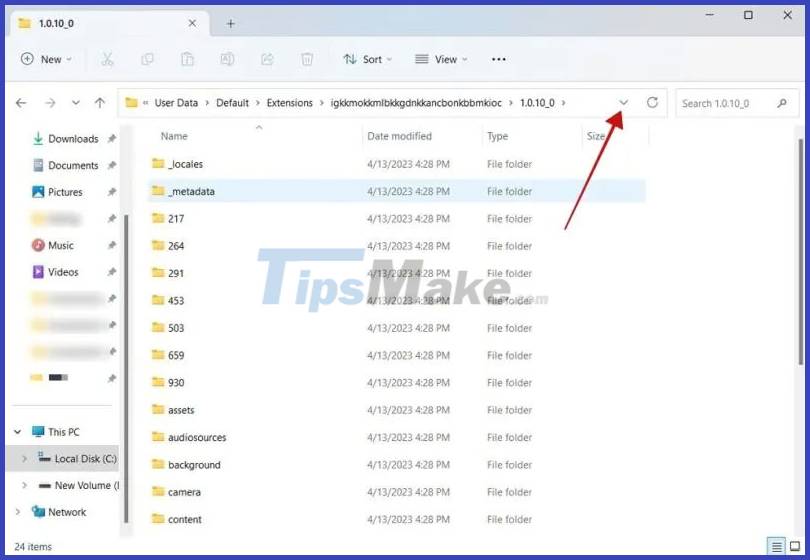Open the three-dot See more menu
This screenshot has width=810, height=560.
pos(499,59)
